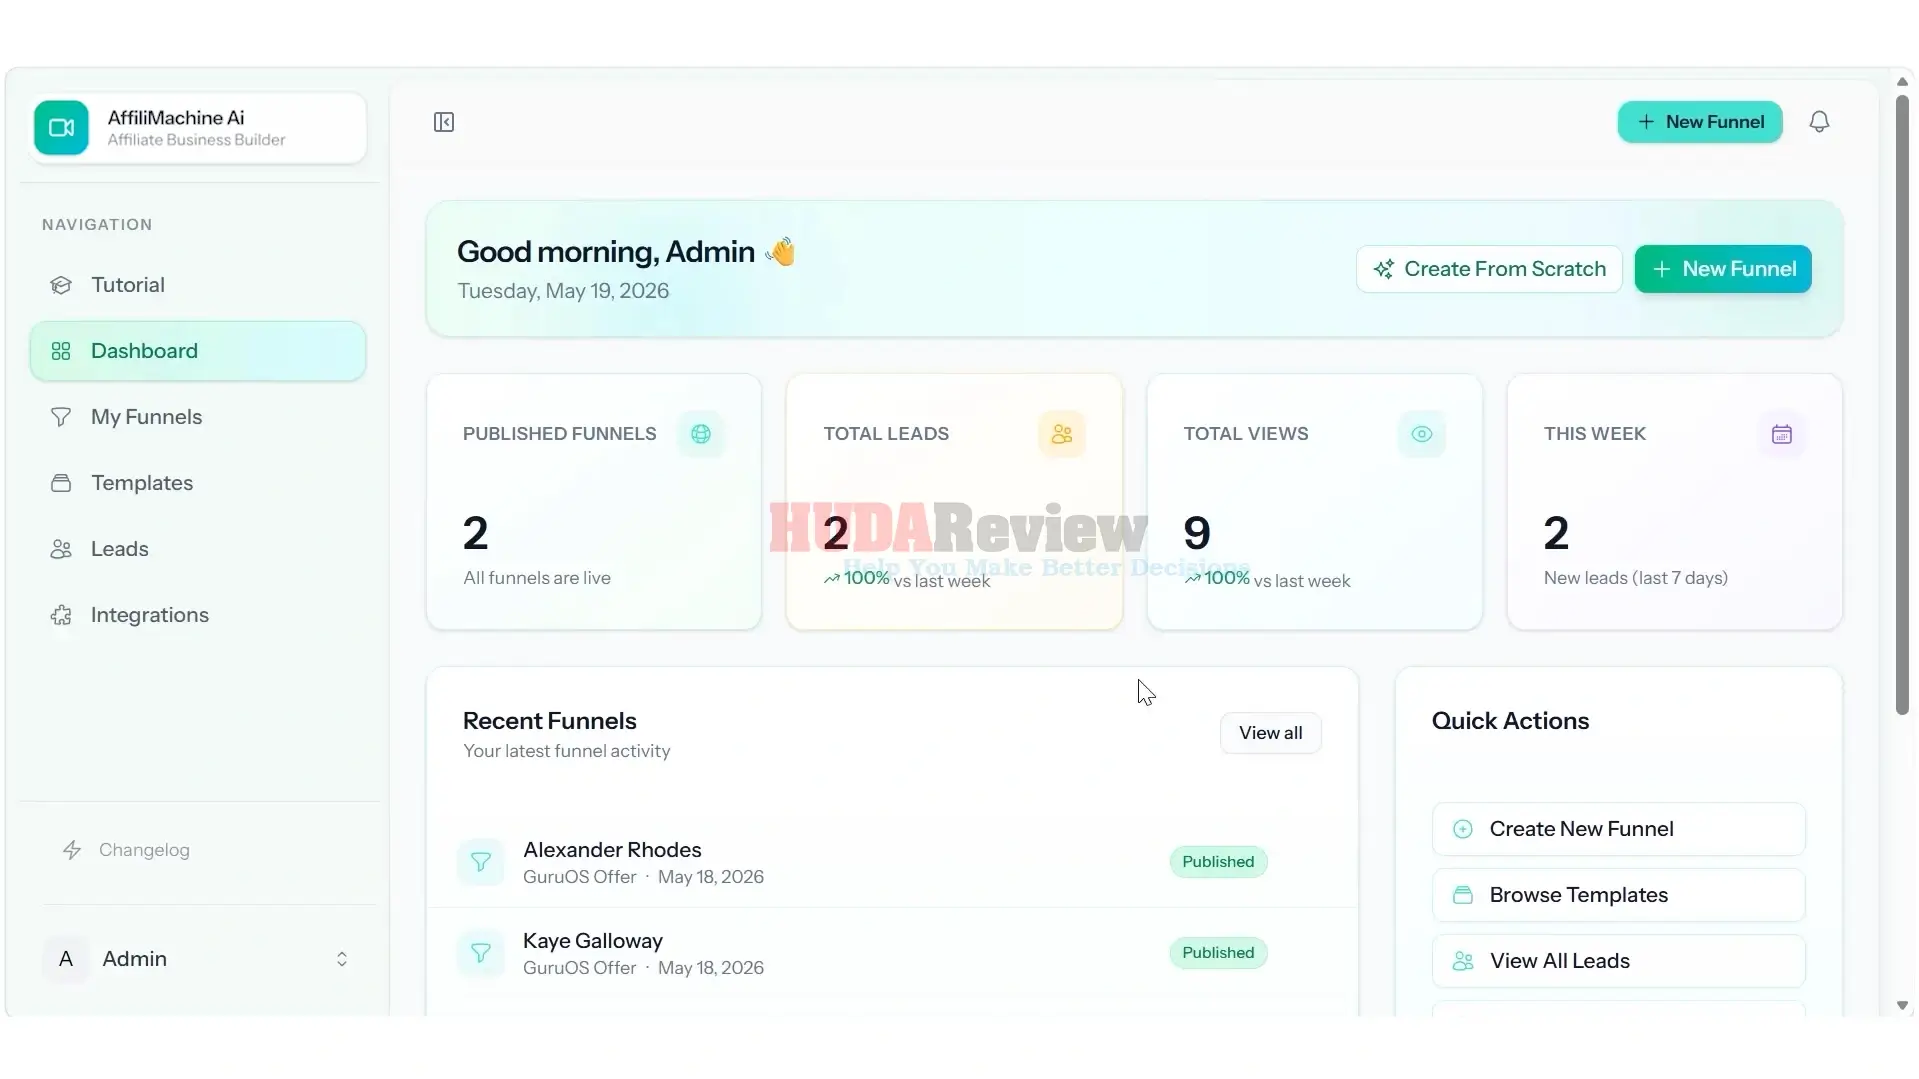Image resolution: width=1919 pixels, height=1079 pixels.
Task: Click the funnel icon beside Kaye Galloway
Action: (x=481, y=953)
